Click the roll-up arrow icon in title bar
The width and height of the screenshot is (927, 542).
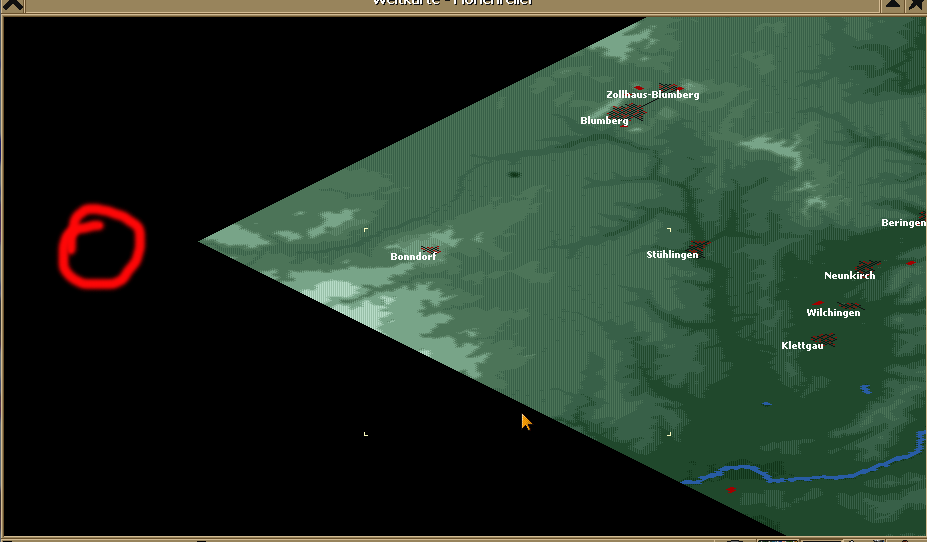[x=893, y=4]
